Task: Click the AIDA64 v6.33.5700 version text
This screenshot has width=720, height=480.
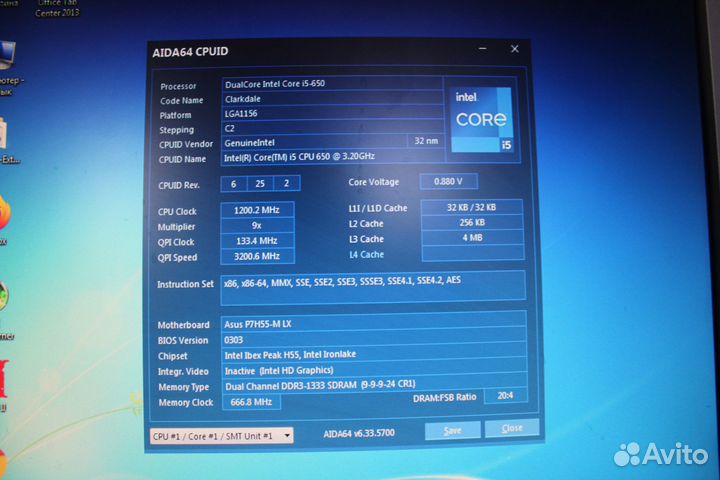Action: tap(359, 433)
